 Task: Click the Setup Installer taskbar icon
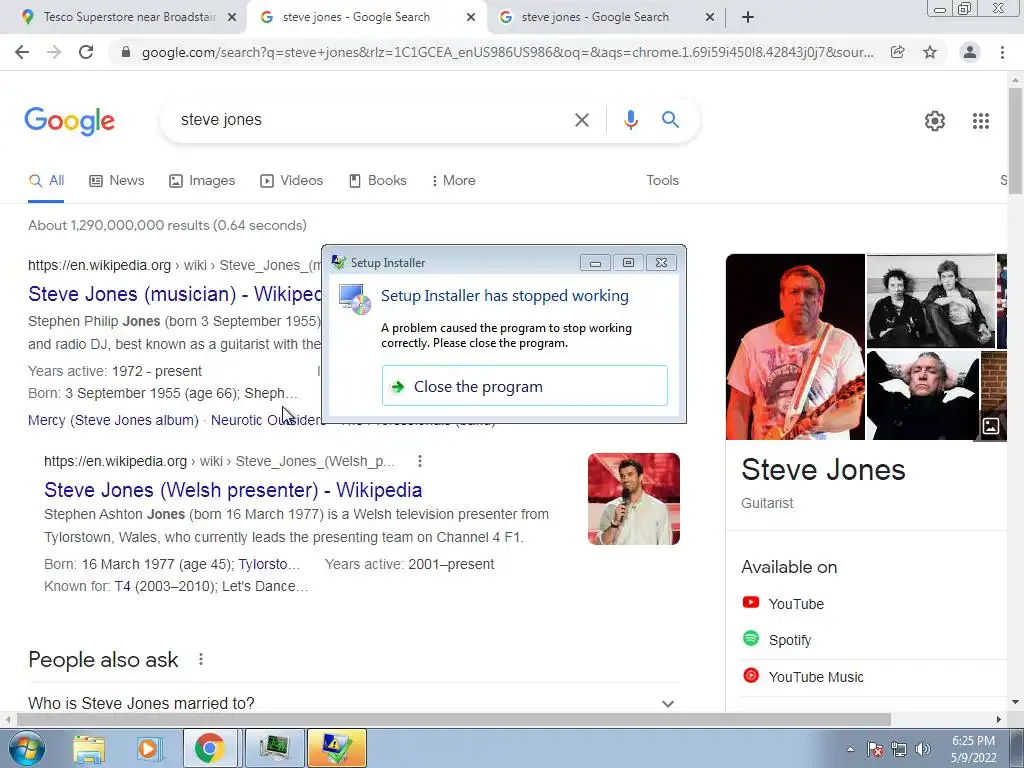tap(336, 748)
